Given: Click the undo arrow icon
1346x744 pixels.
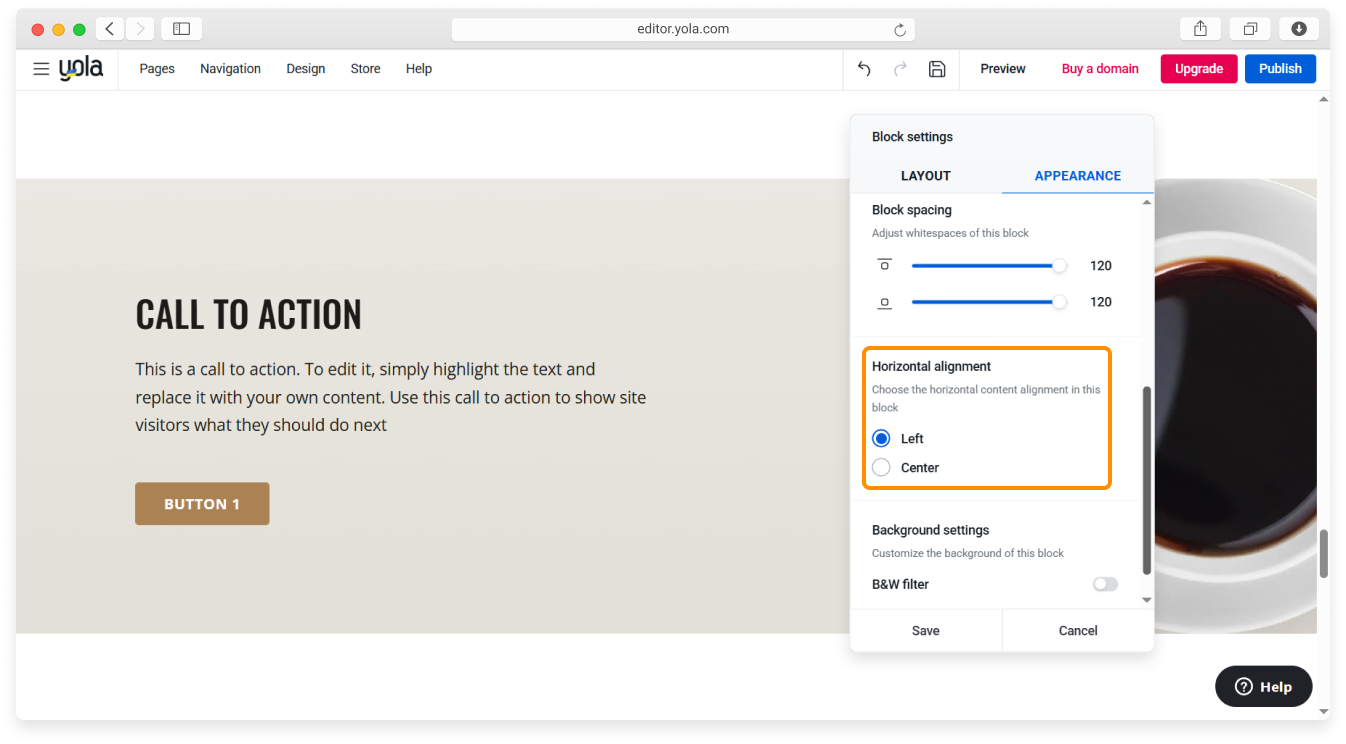Looking at the screenshot, I should pos(864,69).
